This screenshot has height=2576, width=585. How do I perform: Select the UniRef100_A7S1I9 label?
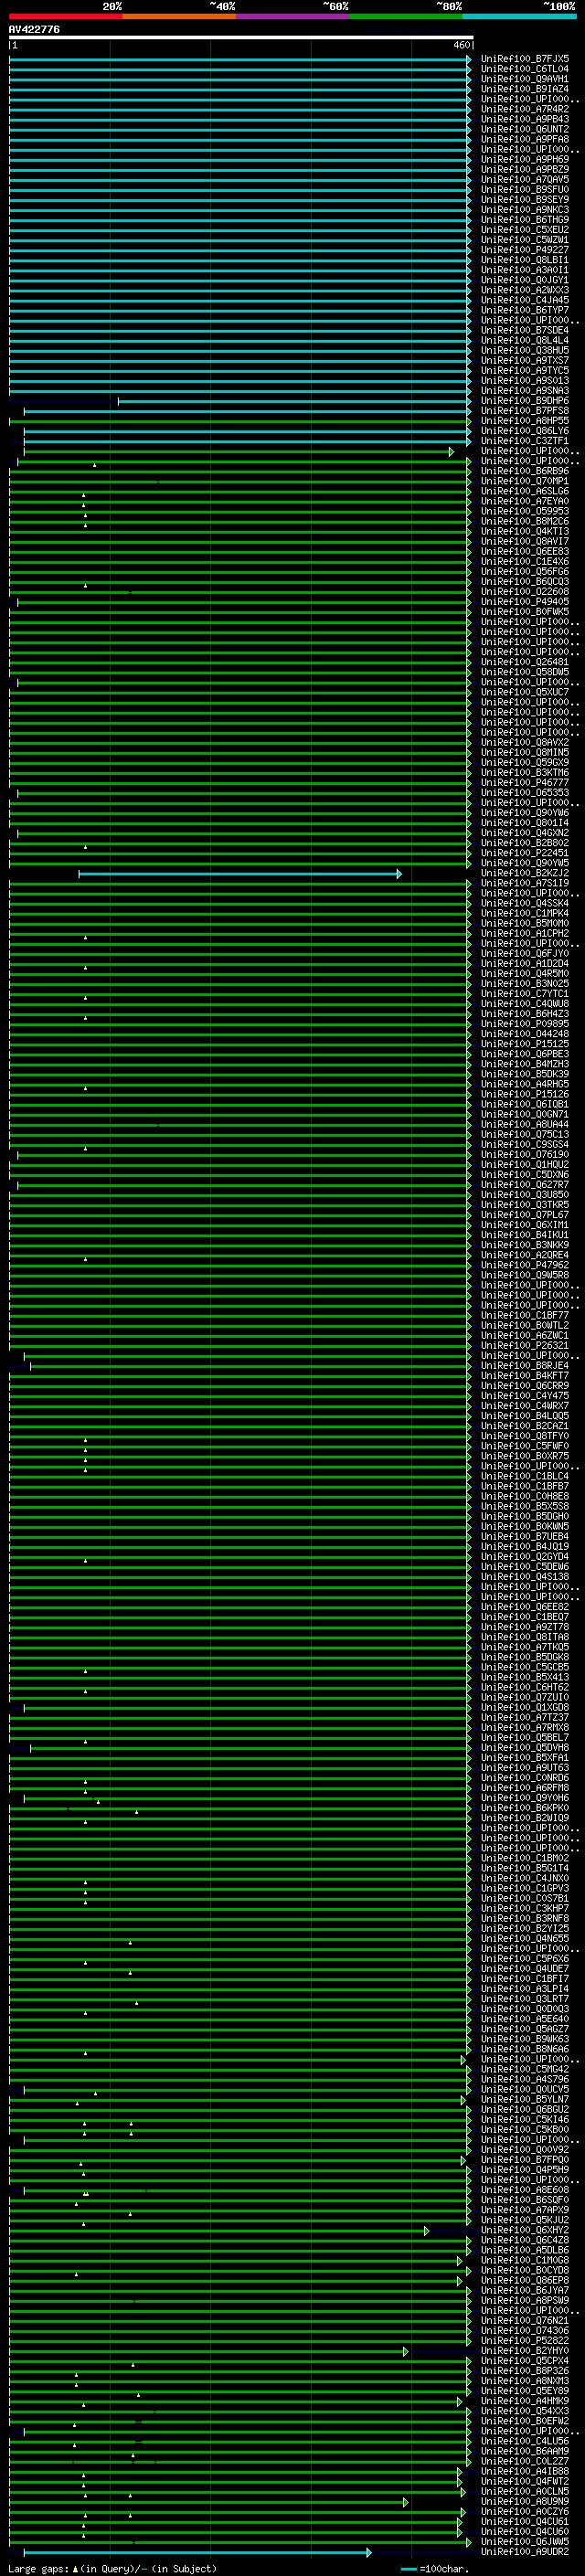pyautogui.click(x=524, y=883)
